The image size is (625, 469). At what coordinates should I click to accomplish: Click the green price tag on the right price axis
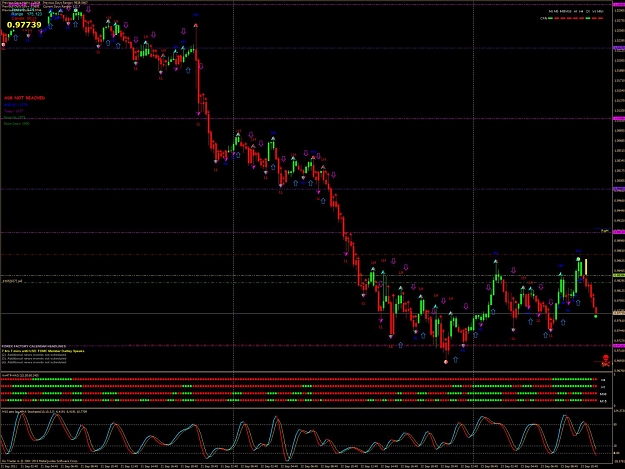click(x=619, y=275)
